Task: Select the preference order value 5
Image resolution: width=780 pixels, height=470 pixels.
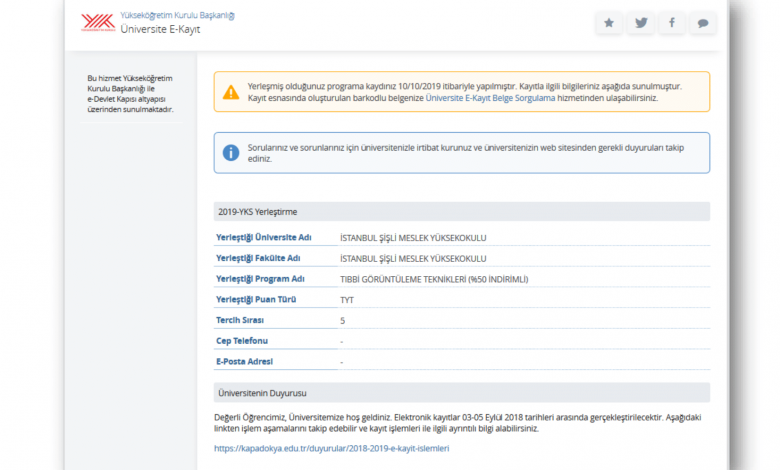Action: [x=342, y=321]
